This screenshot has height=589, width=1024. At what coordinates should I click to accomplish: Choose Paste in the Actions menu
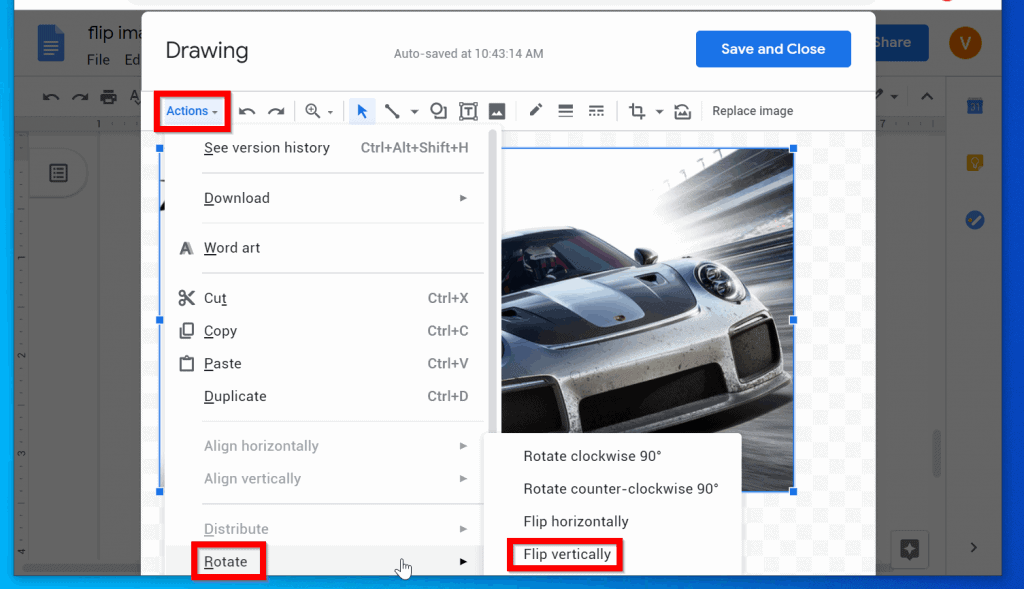(x=327, y=364)
